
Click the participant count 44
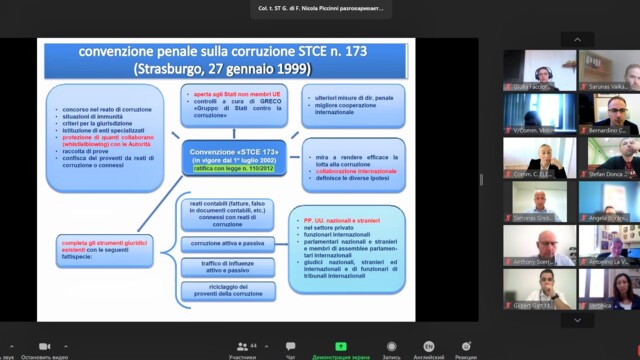coord(253,346)
